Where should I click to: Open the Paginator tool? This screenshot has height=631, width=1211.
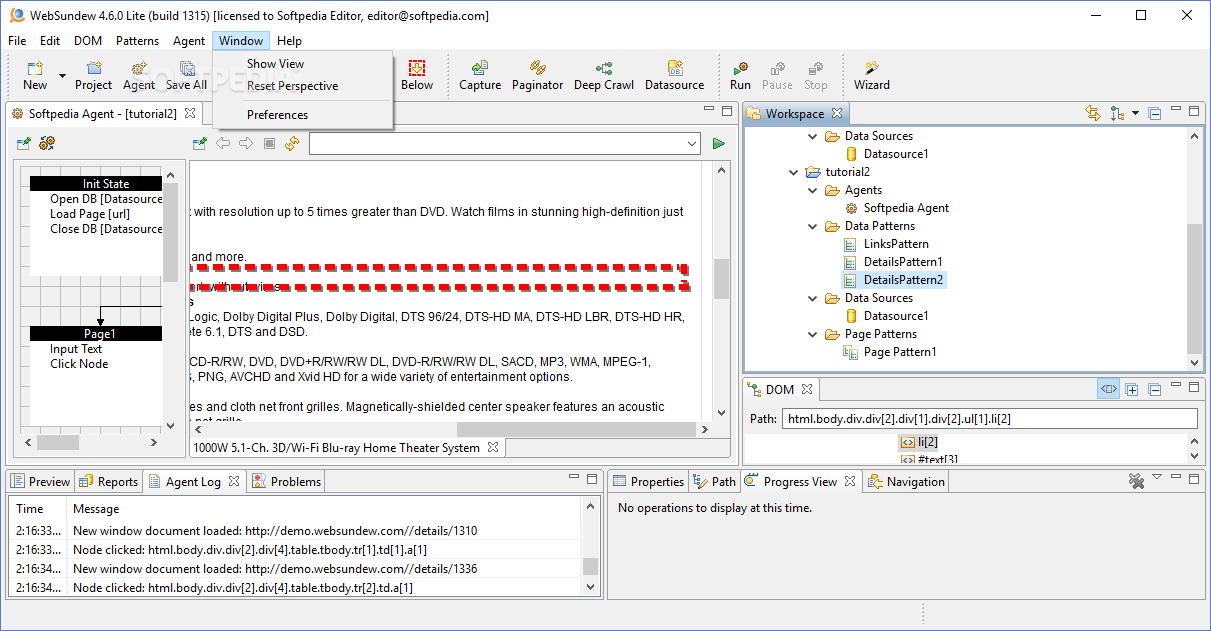pyautogui.click(x=538, y=75)
